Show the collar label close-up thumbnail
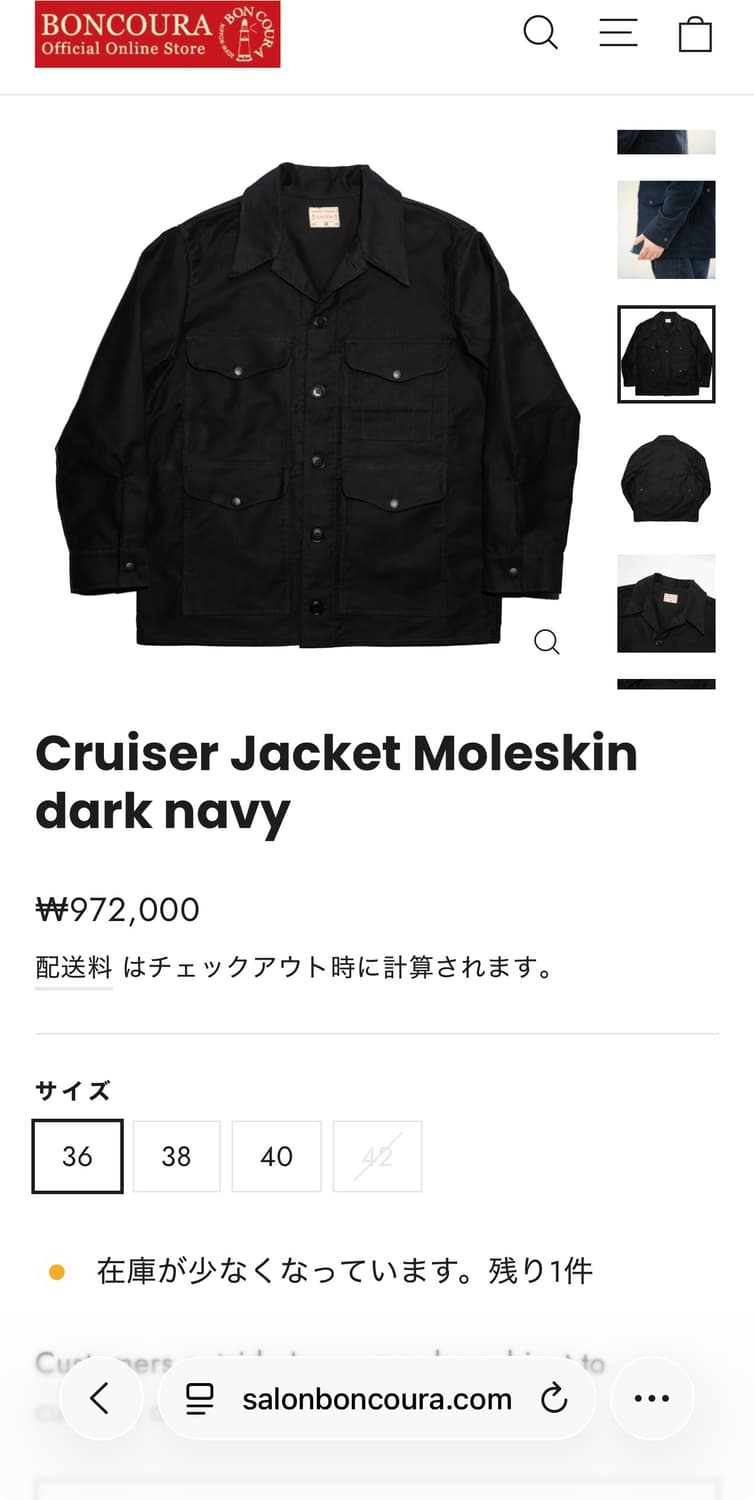 pos(666,603)
